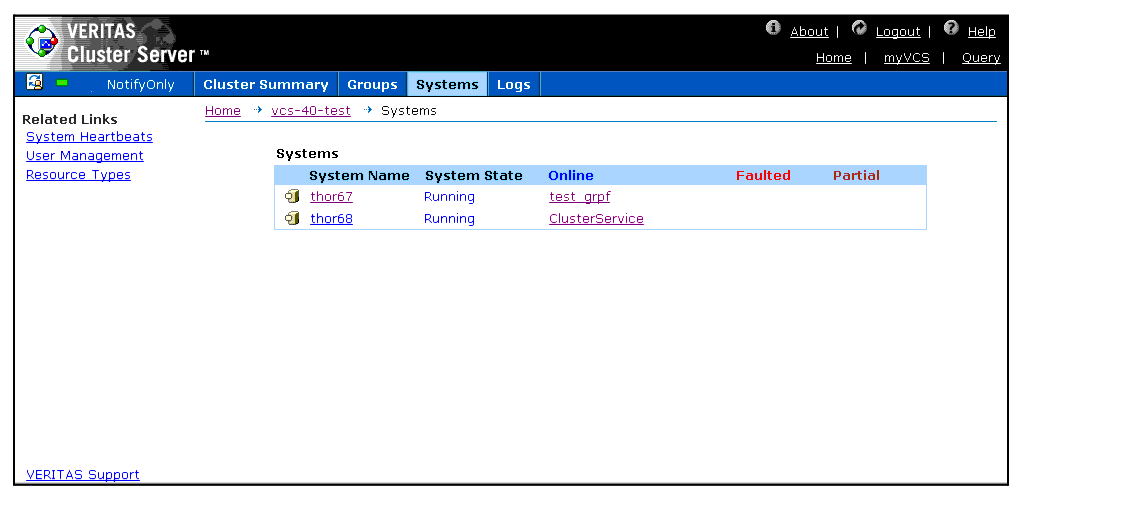
Task: Open the test_grpf online group link
Action: tap(579, 197)
